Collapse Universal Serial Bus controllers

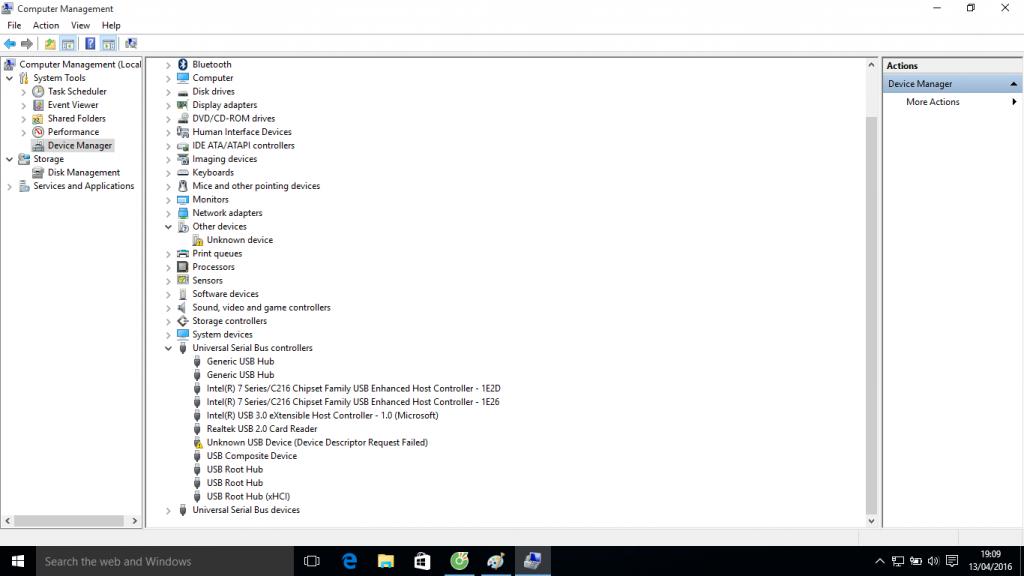pos(168,348)
